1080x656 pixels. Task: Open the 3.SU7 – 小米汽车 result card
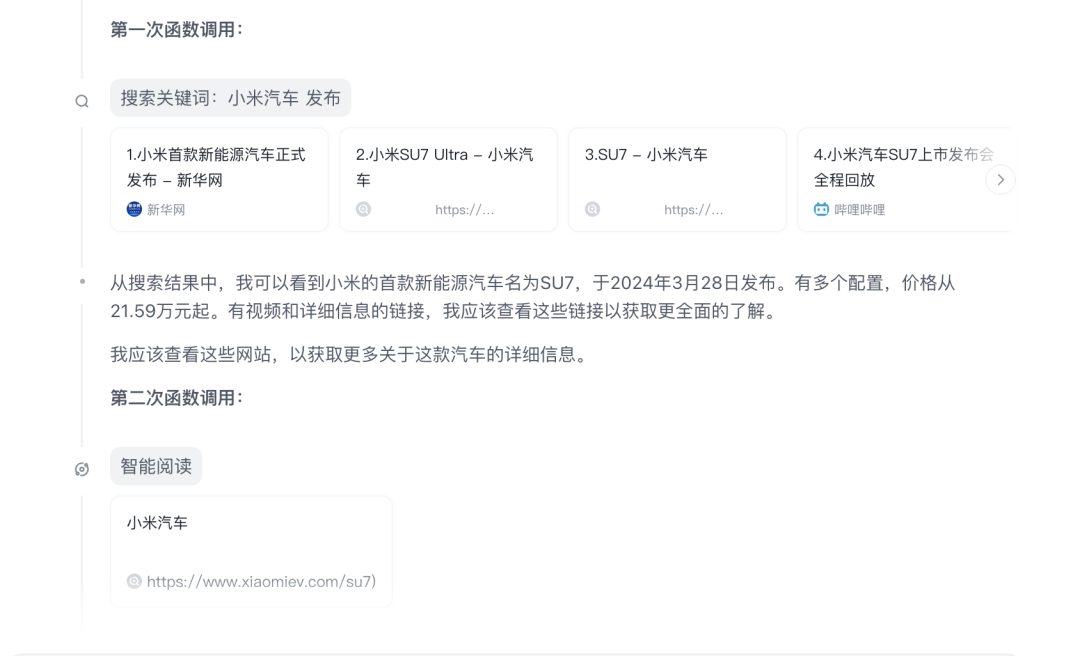pos(677,180)
